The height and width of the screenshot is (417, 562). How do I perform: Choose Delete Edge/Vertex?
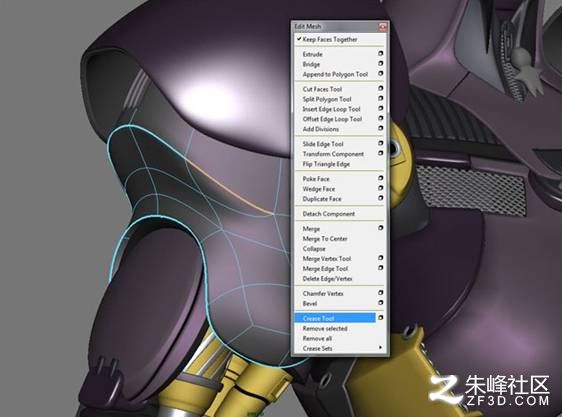click(x=327, y=279)
